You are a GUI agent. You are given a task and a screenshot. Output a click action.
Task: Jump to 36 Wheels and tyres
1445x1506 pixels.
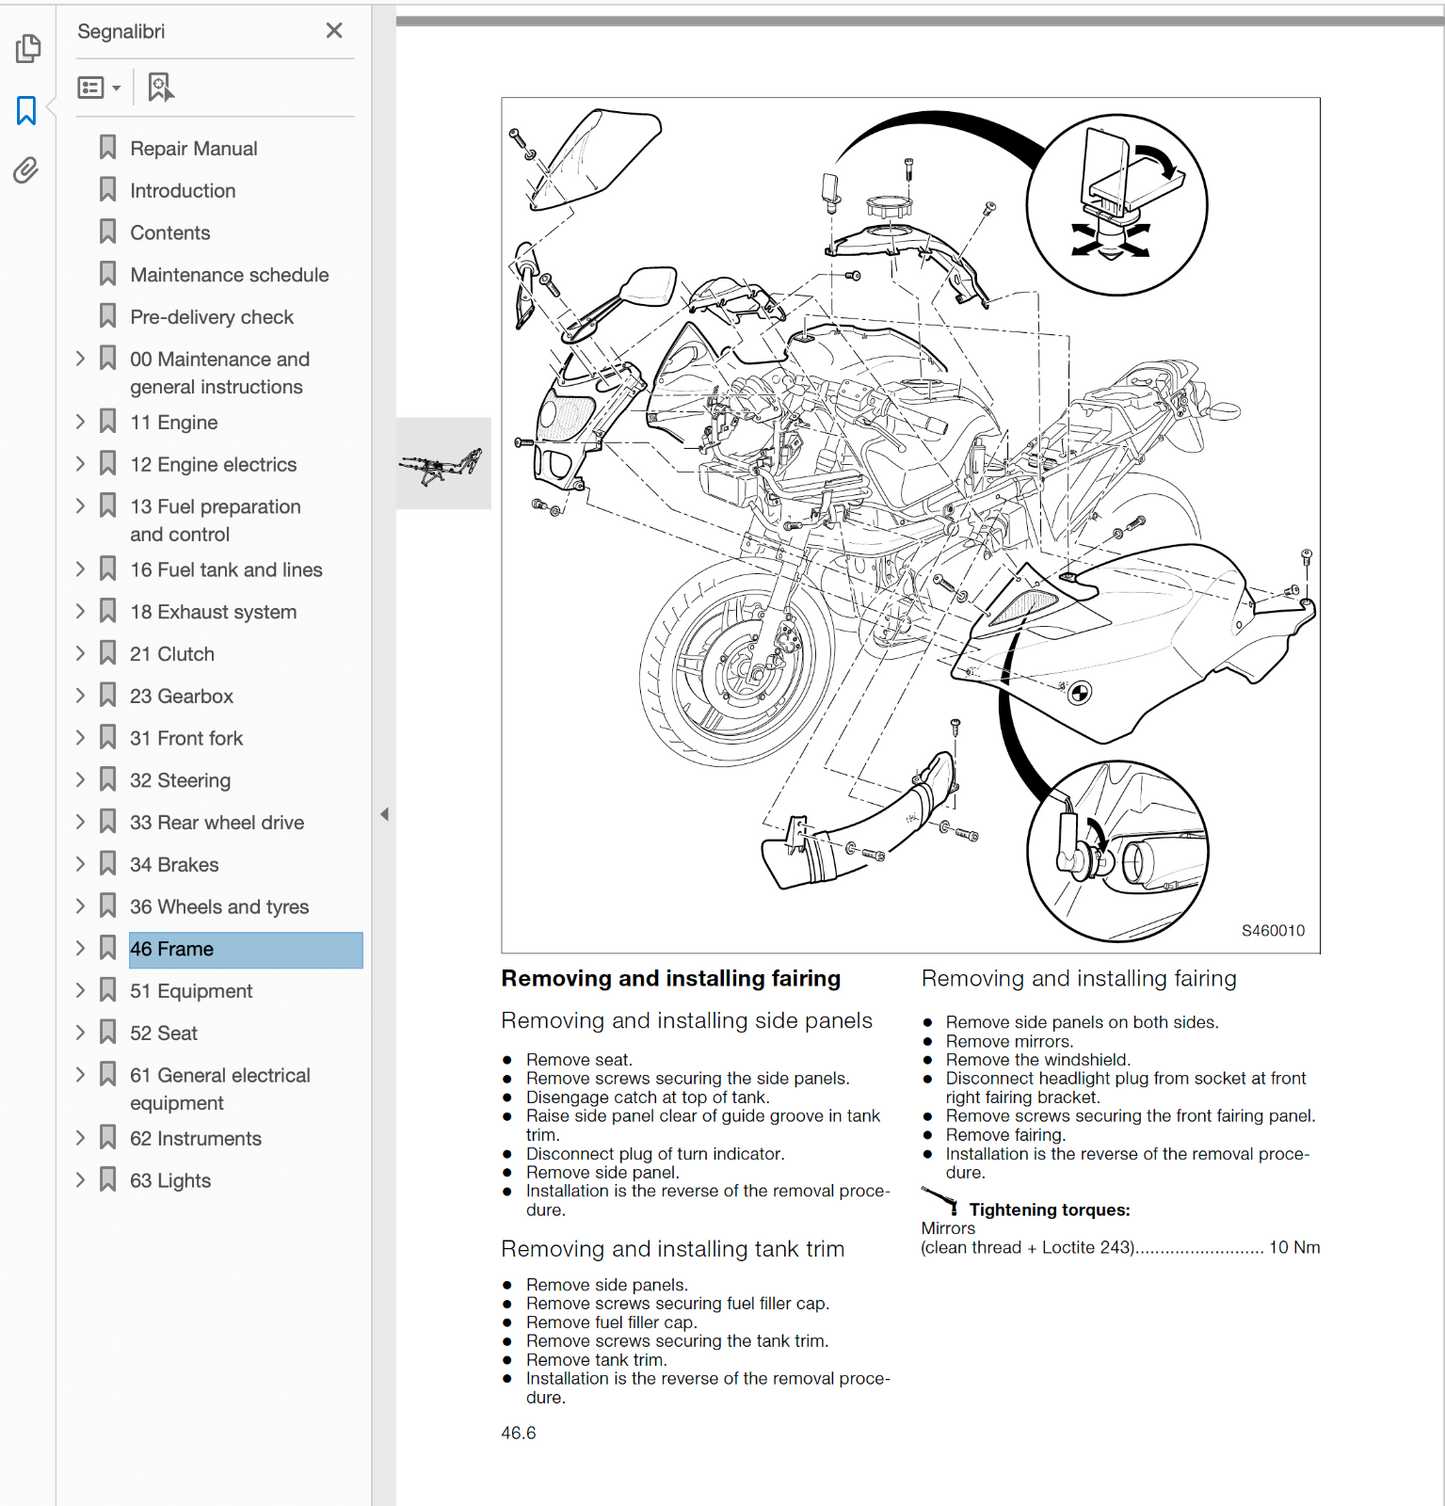[219, 907]
